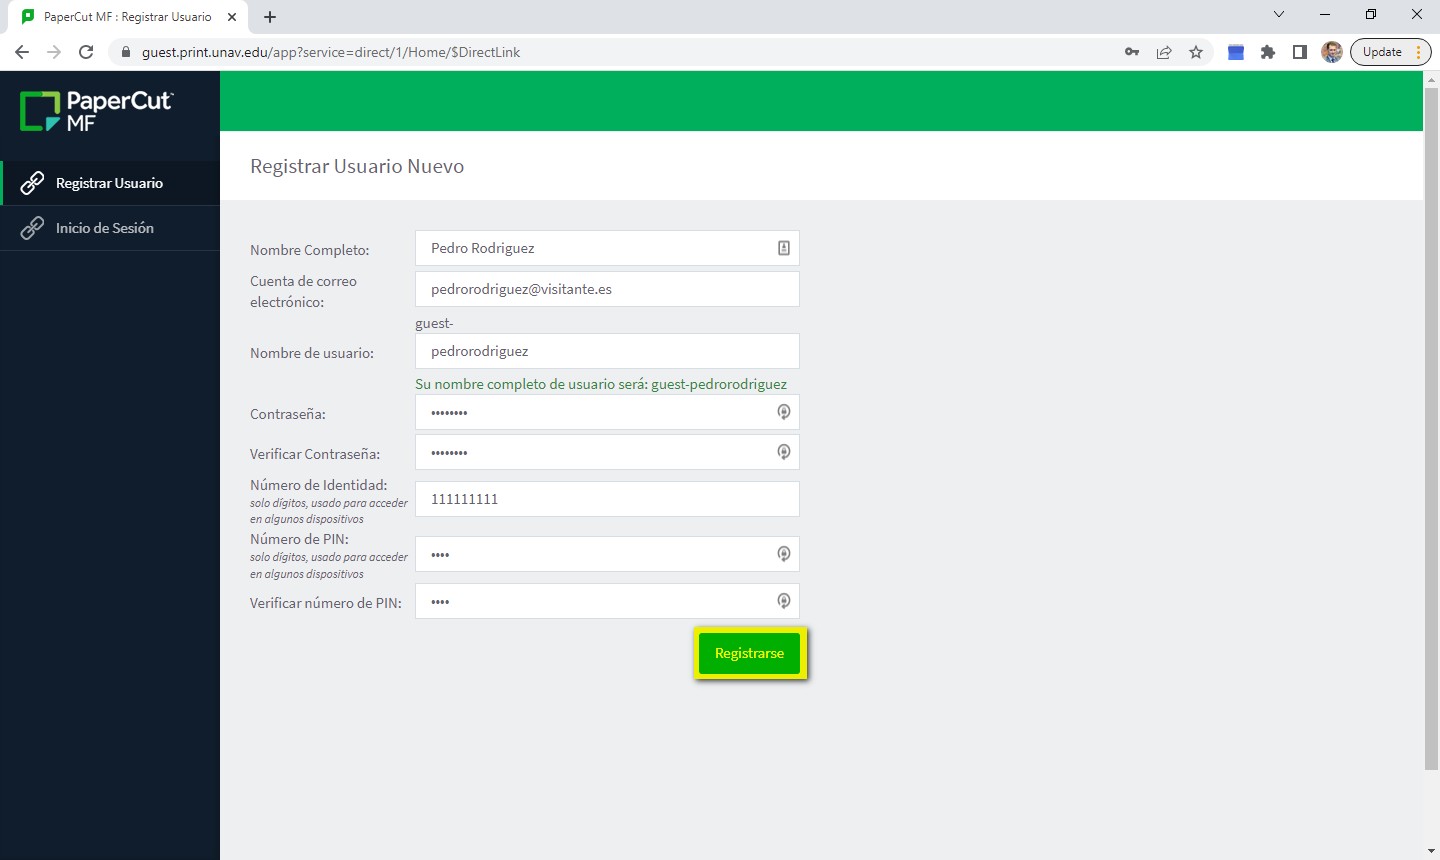Image resolution: width=1440 pixels, height=860 pixels.
Task: Click the share page icon
Action: (1164, 52)
